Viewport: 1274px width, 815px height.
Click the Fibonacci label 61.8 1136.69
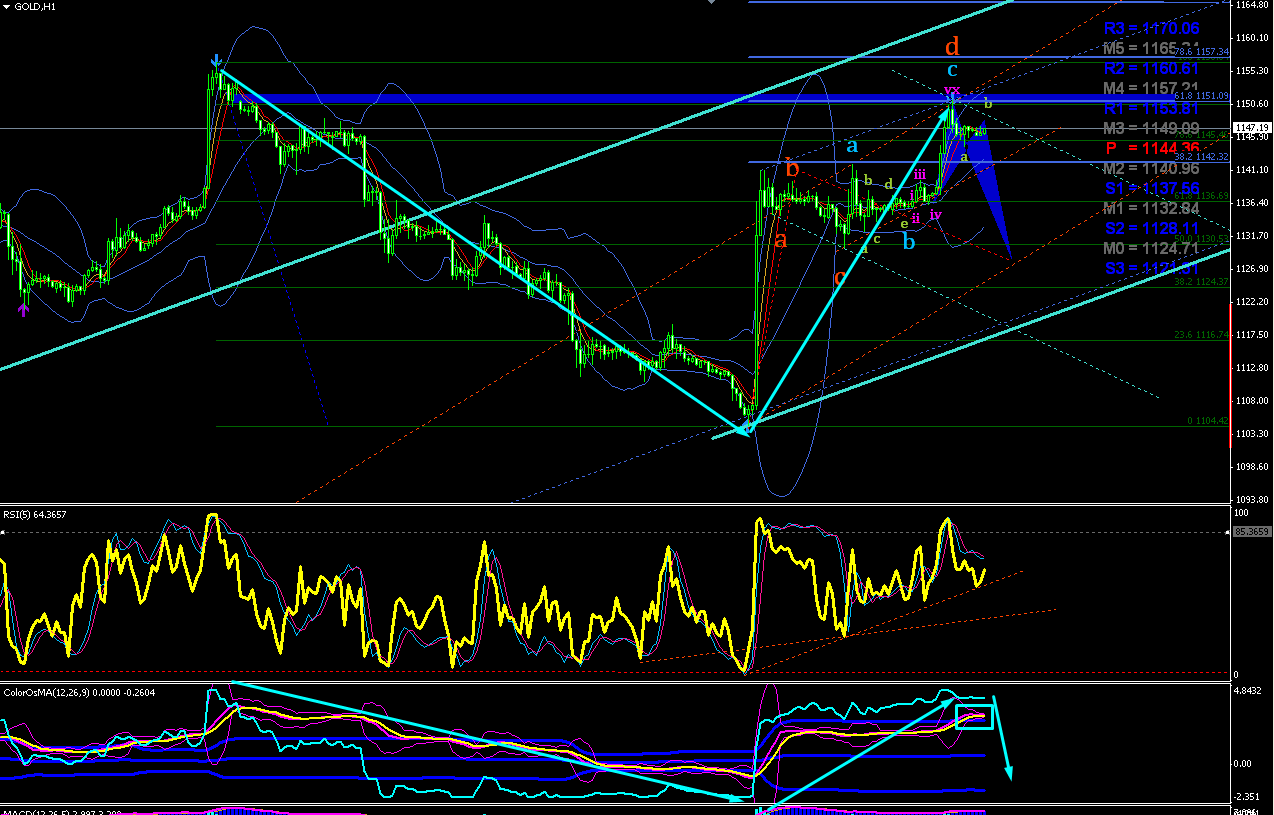(x=1202, y=196)
